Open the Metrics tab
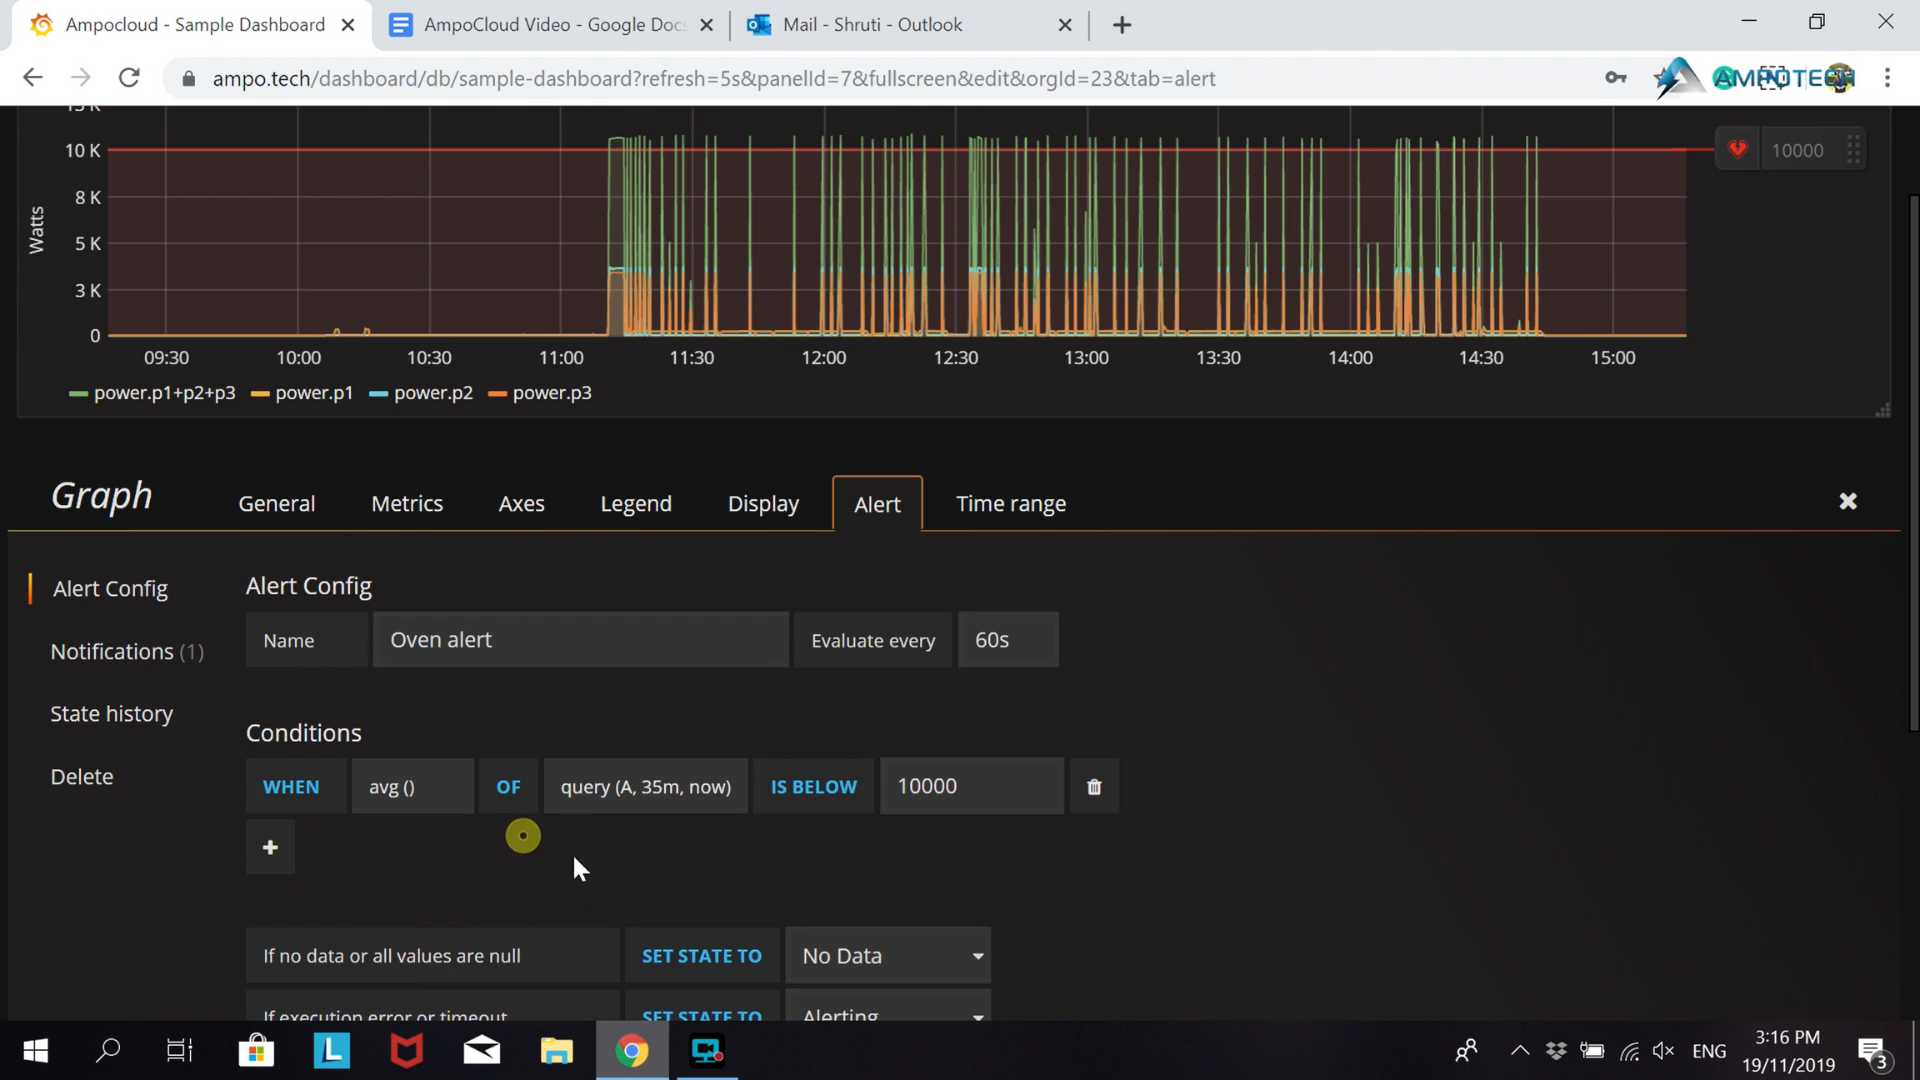 [407, 504]
